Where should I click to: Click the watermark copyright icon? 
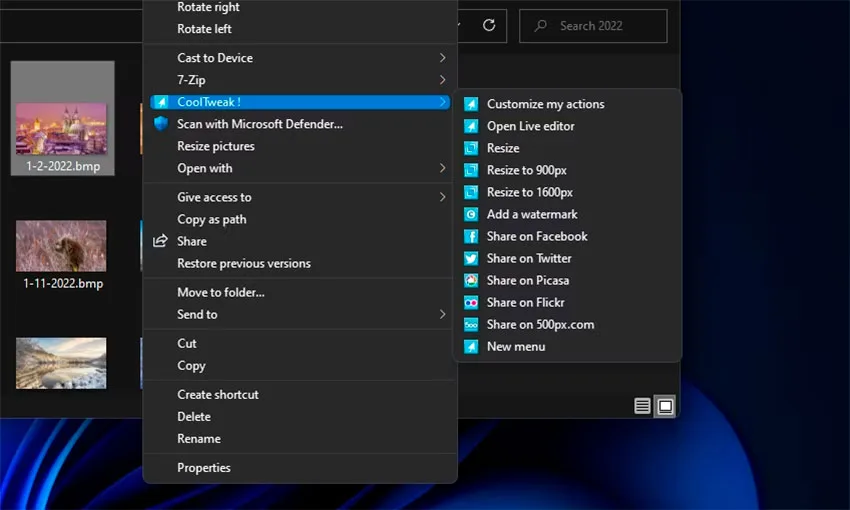[471, 215]
